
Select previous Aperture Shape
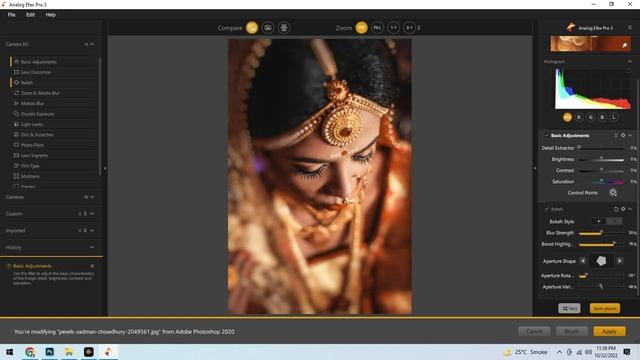[583, 261]
